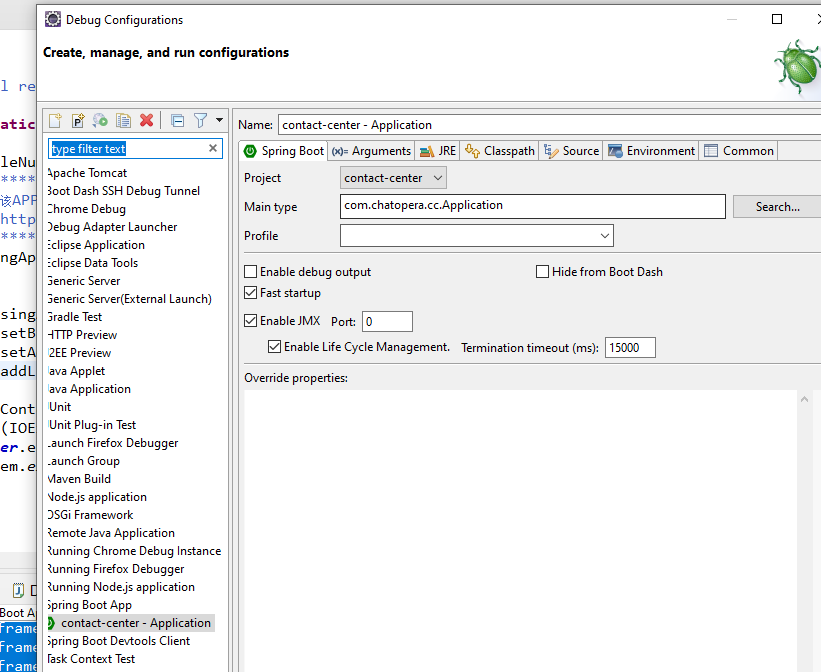Click the JMX Port field
This screenshot has height=672, width=821.
pos(387,322)
